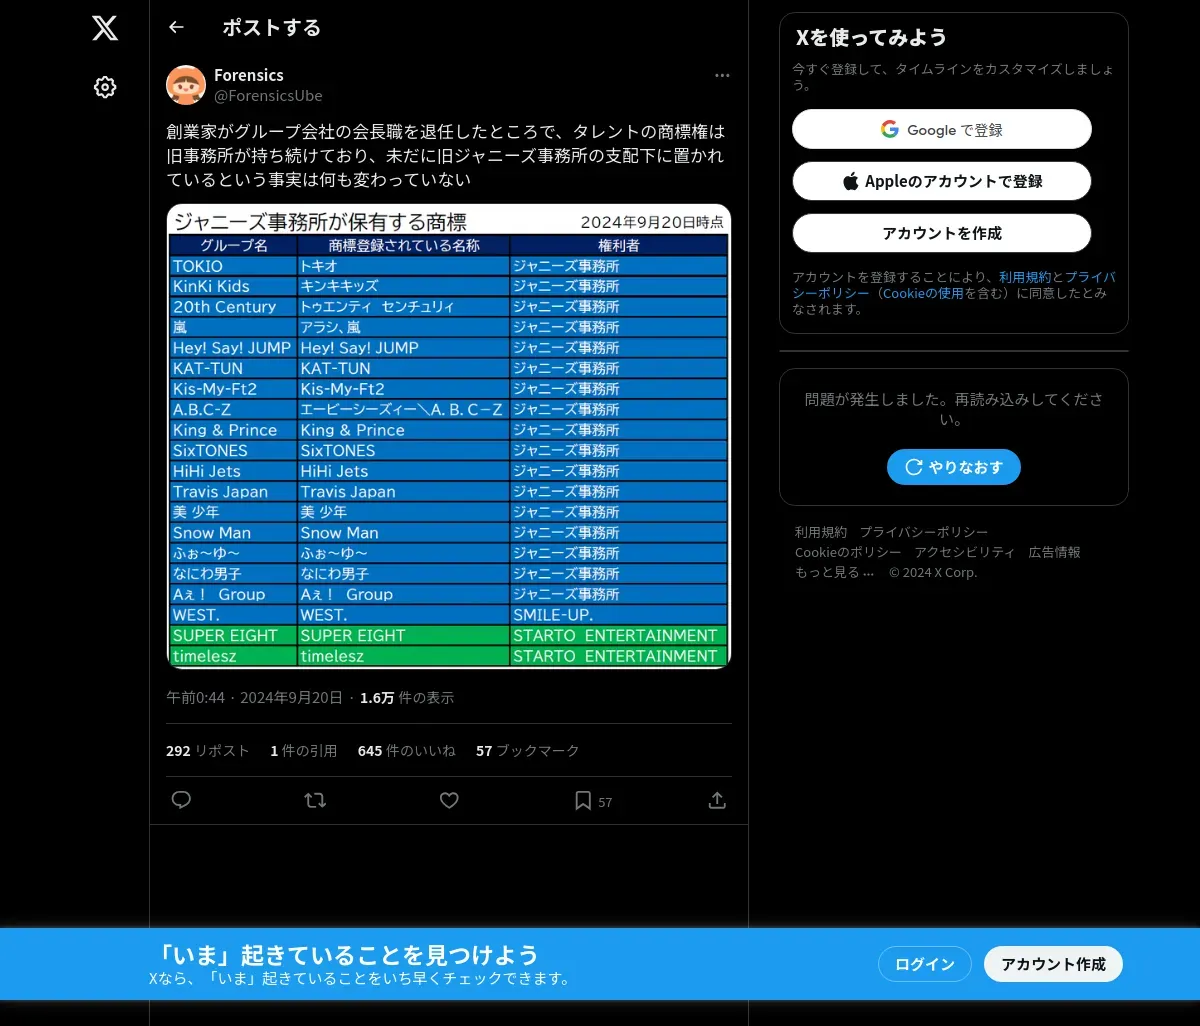
Task: Click the reply speech bubble icon
Action: pyautogui.click(x=181, y=800)
